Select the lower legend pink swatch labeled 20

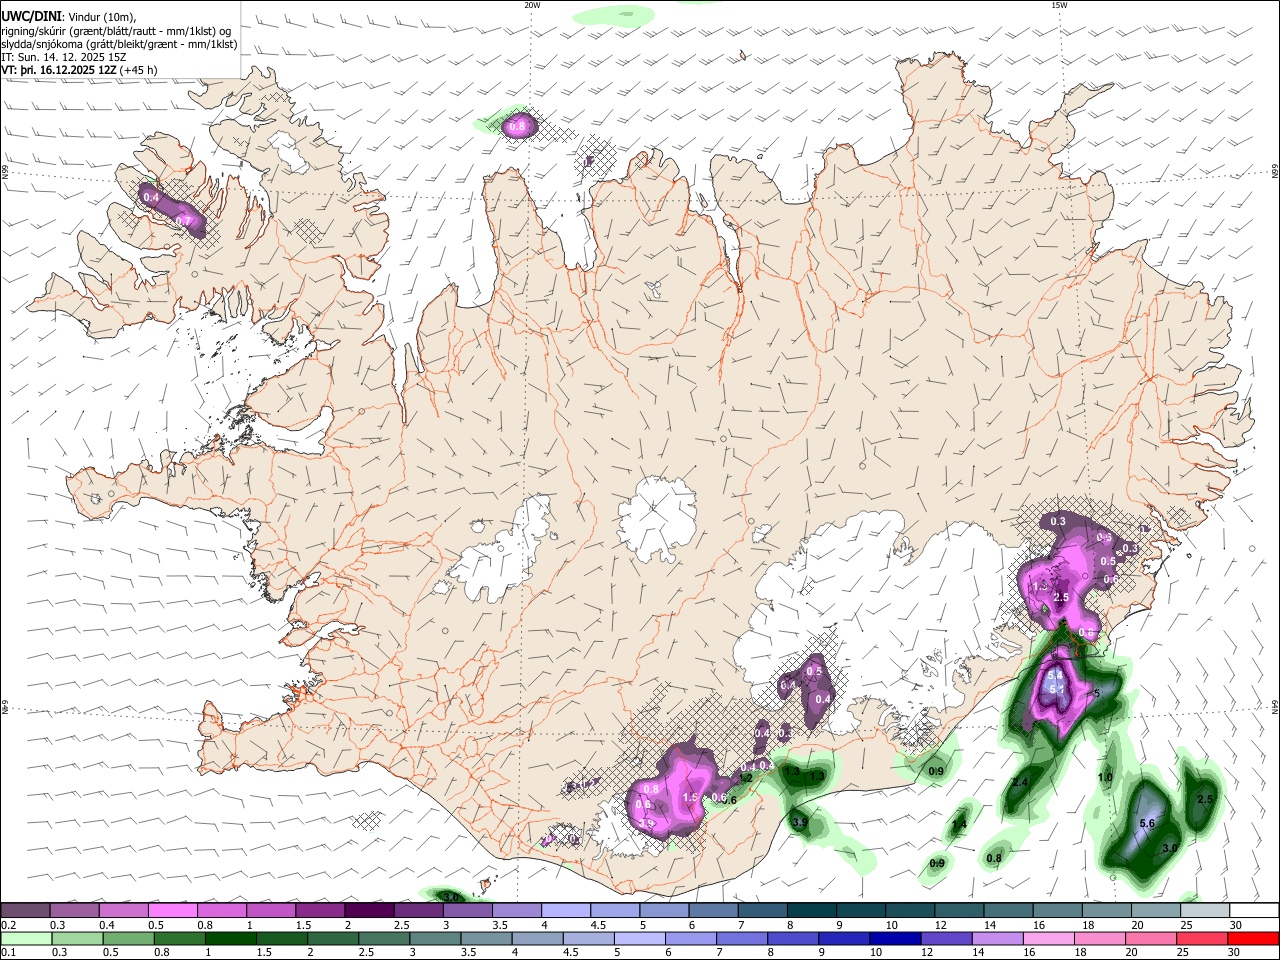click(1150, 939)
